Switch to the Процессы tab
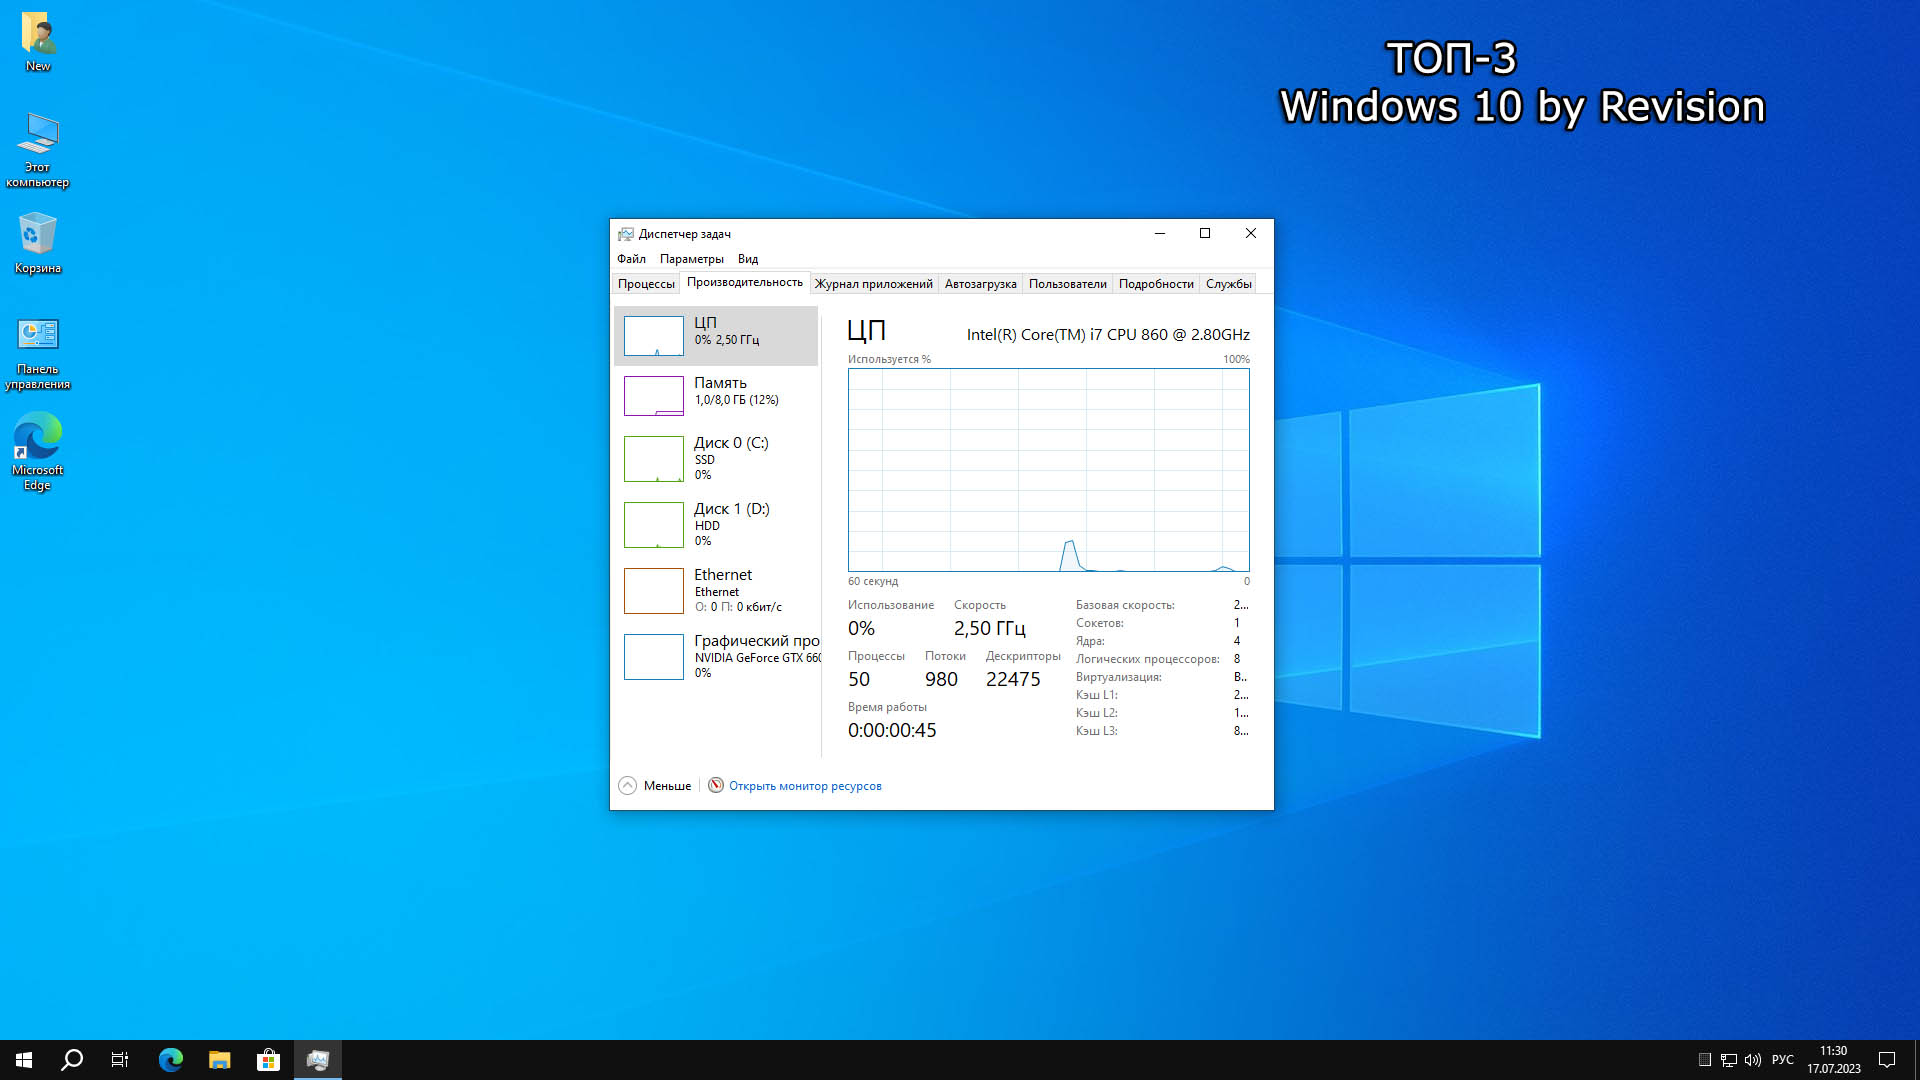 646,284
